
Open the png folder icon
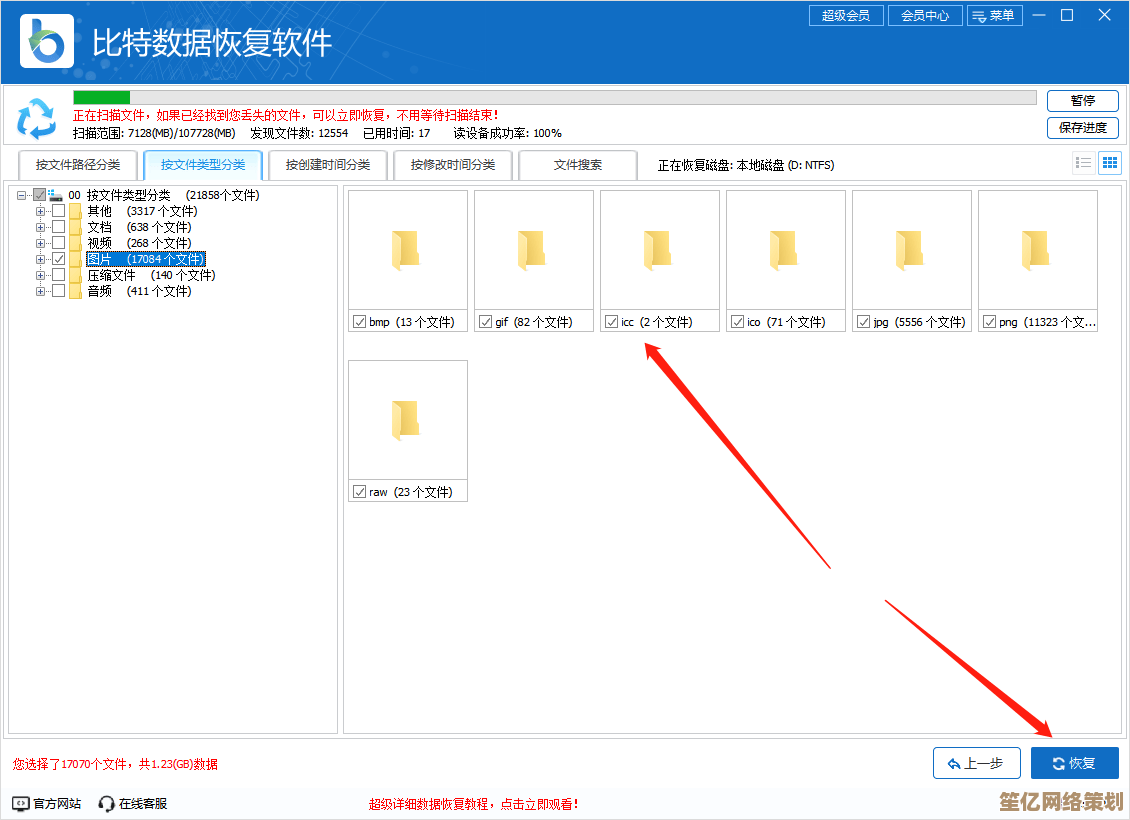click(1036, 250)
